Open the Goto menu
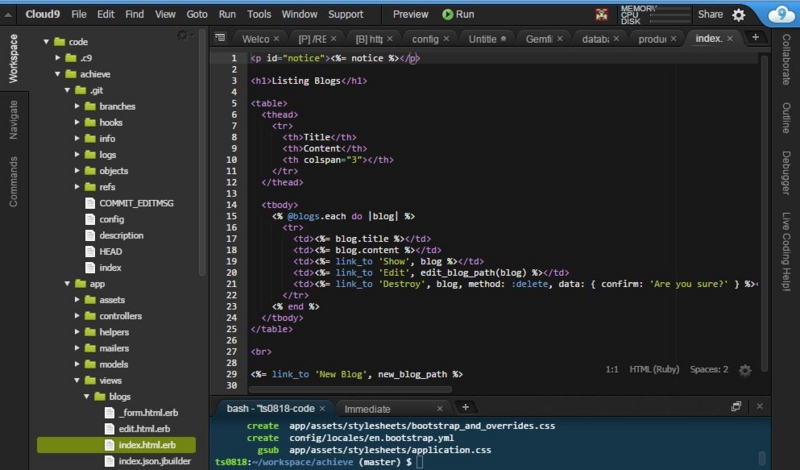This screenshot has height=470, width=800. pyautogui.click(x=197, y=14)
